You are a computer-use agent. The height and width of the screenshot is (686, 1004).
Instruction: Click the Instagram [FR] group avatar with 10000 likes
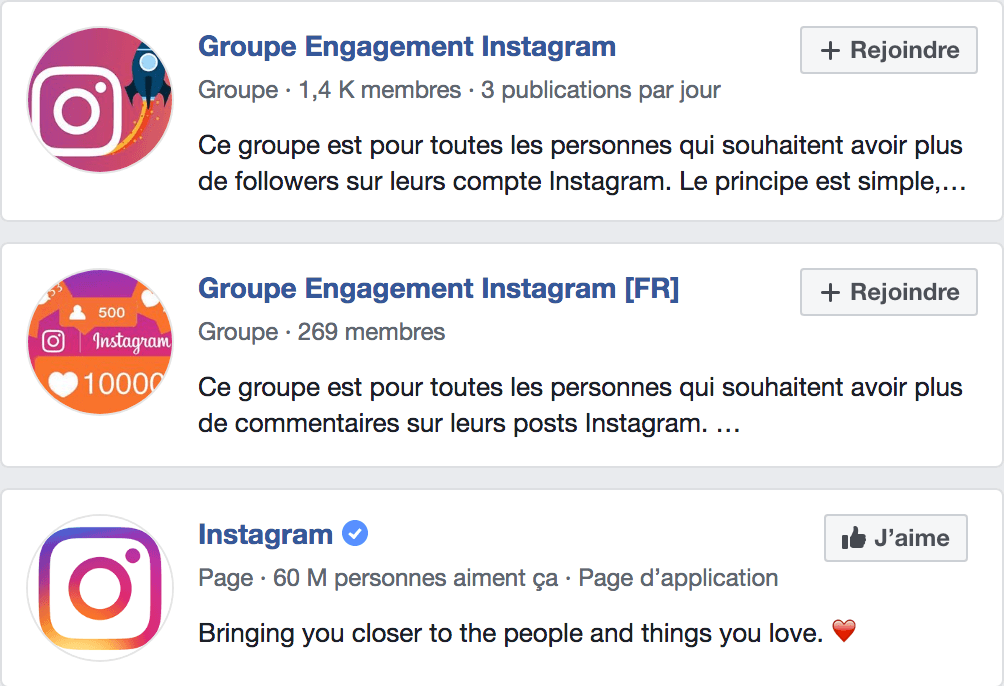coord(100,341)
